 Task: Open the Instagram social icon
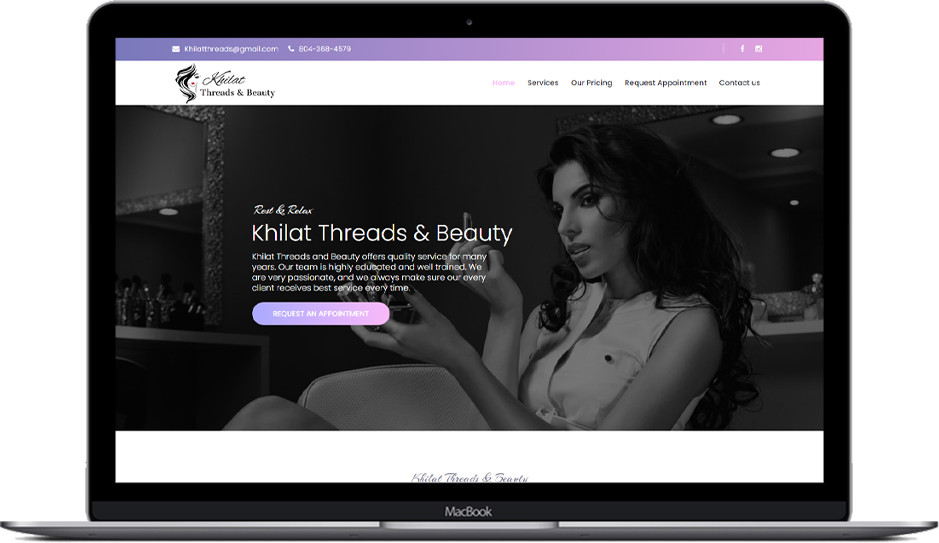[759, 49]
